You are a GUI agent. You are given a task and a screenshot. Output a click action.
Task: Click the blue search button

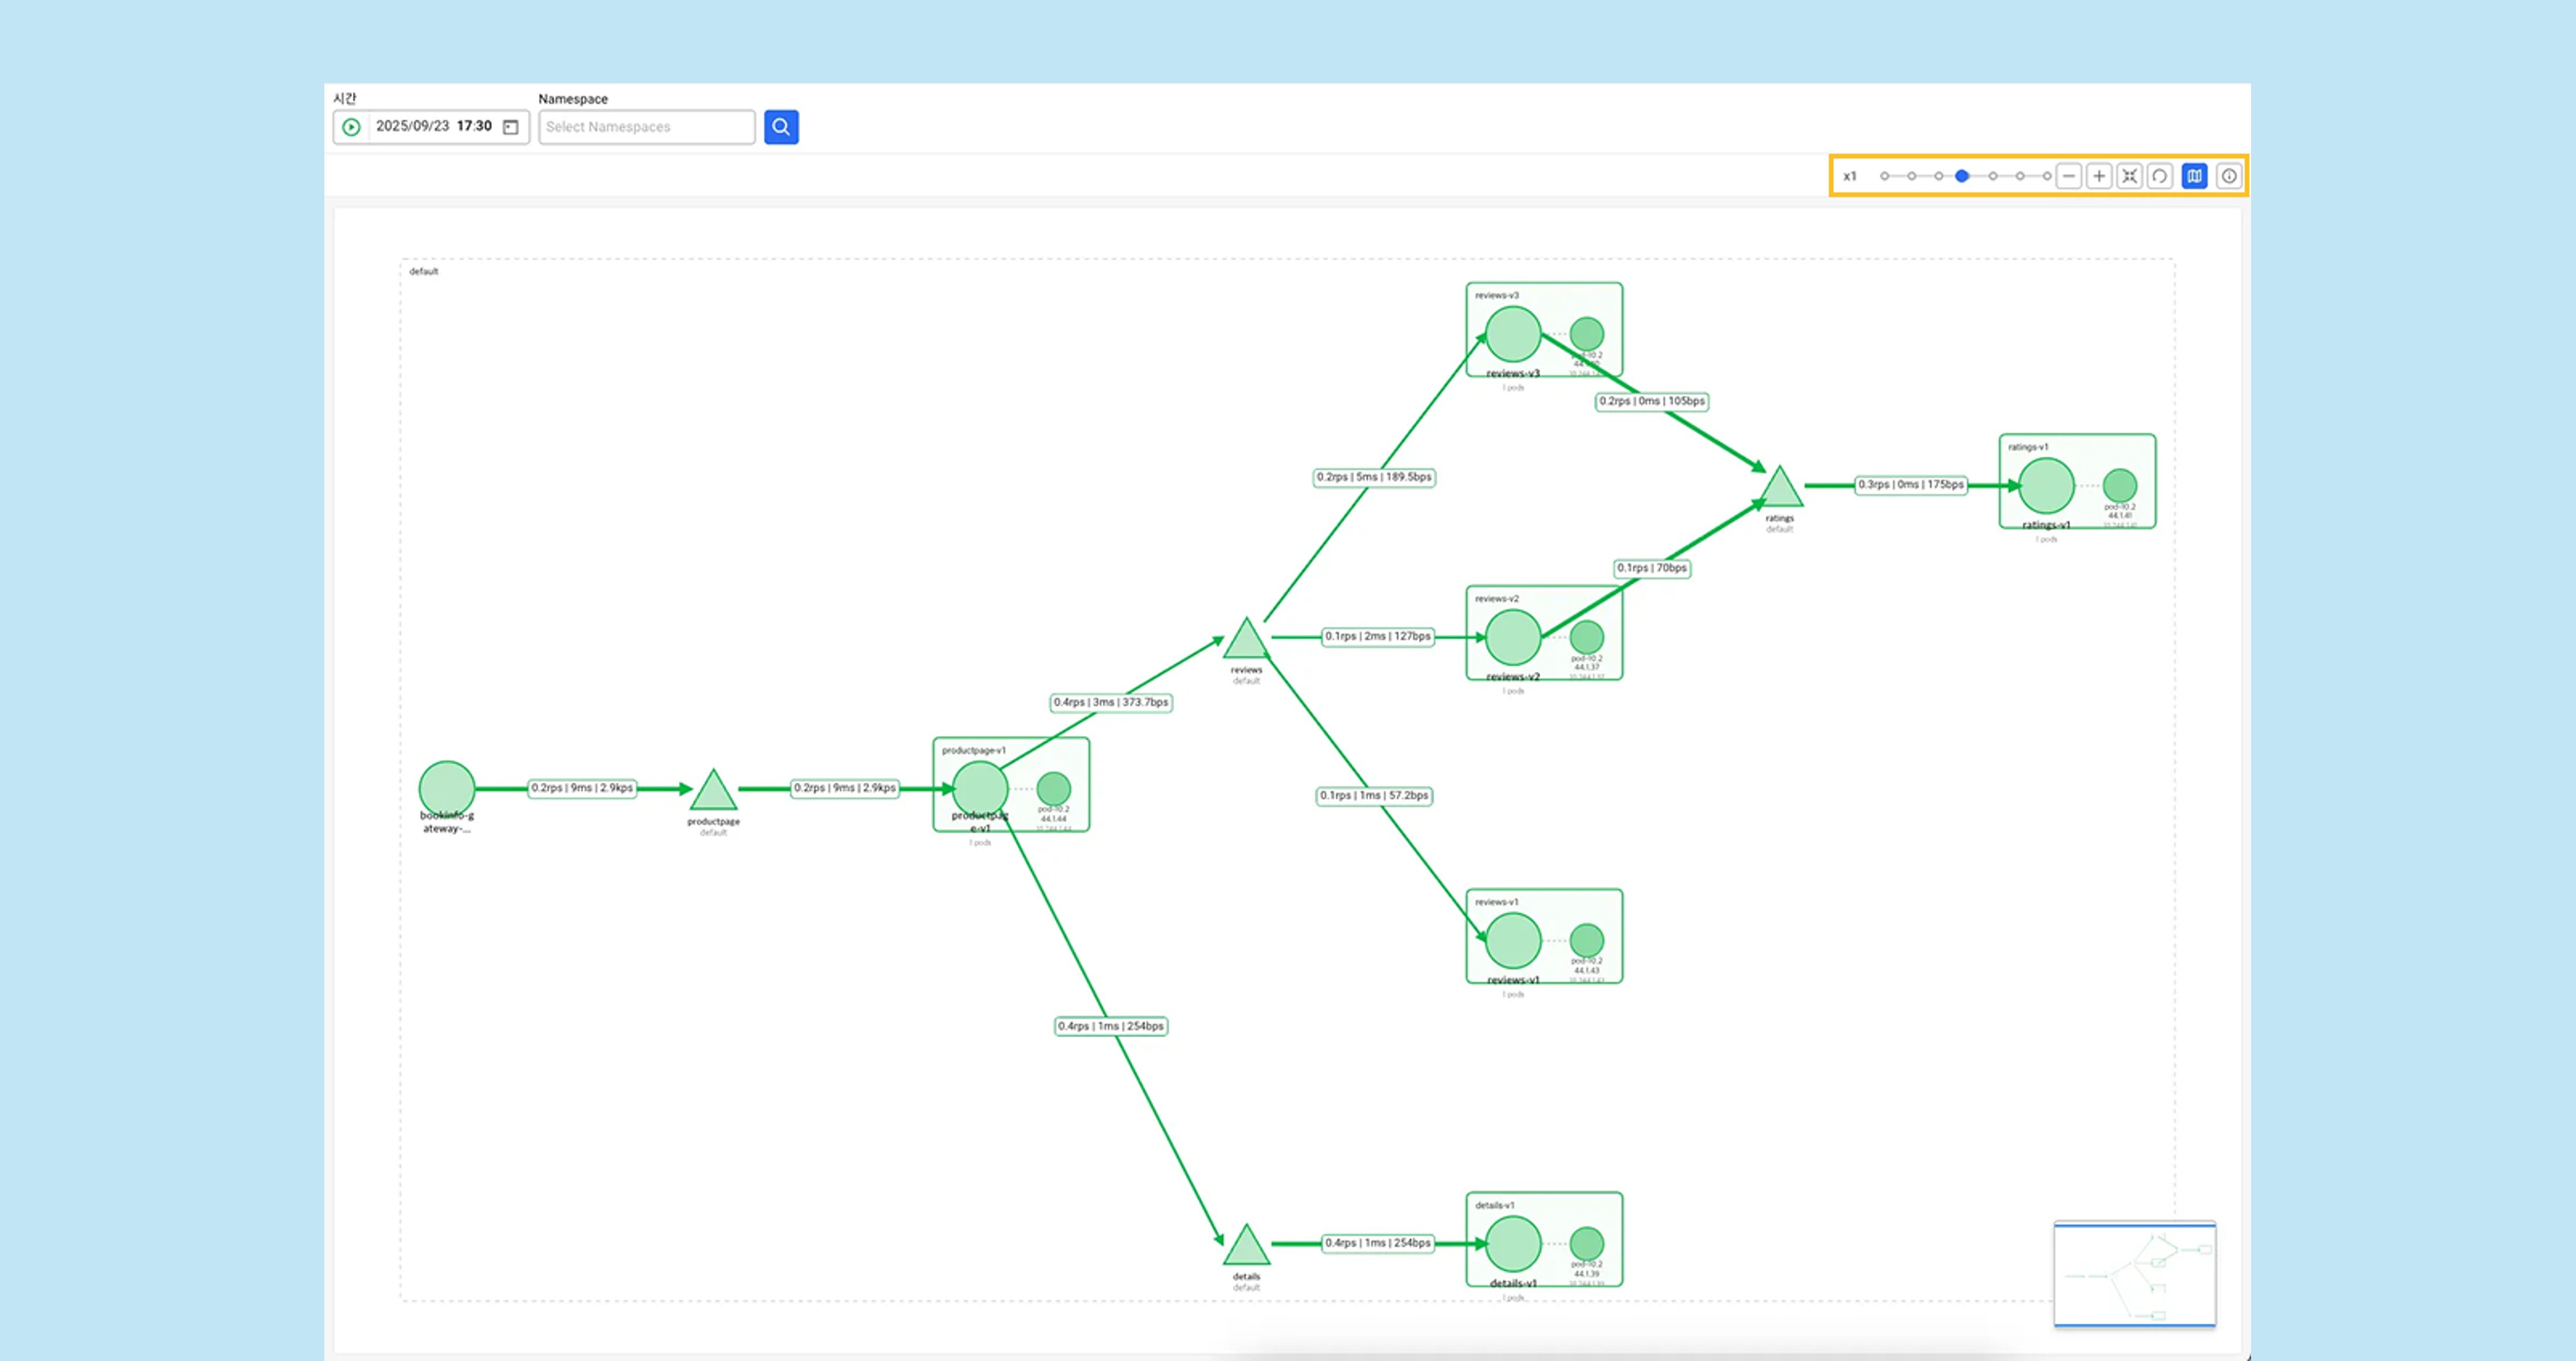(x=781, y=127)
